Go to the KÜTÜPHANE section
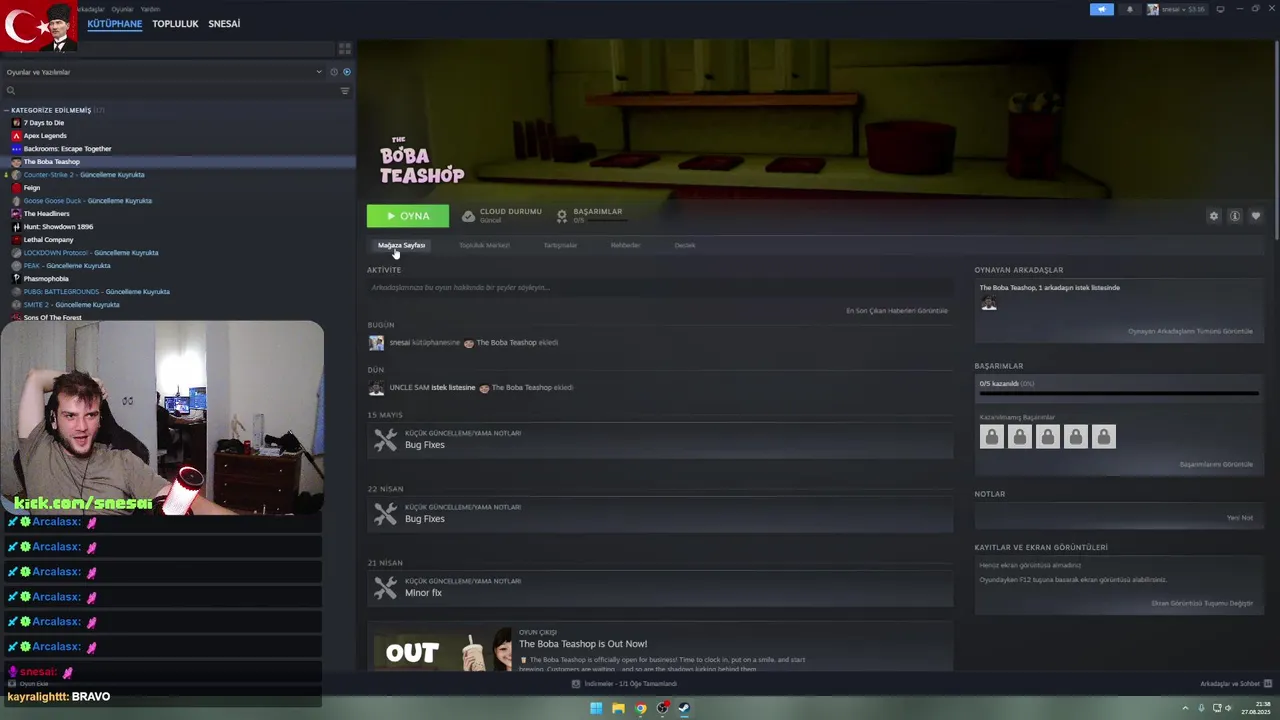 (114, 24)
